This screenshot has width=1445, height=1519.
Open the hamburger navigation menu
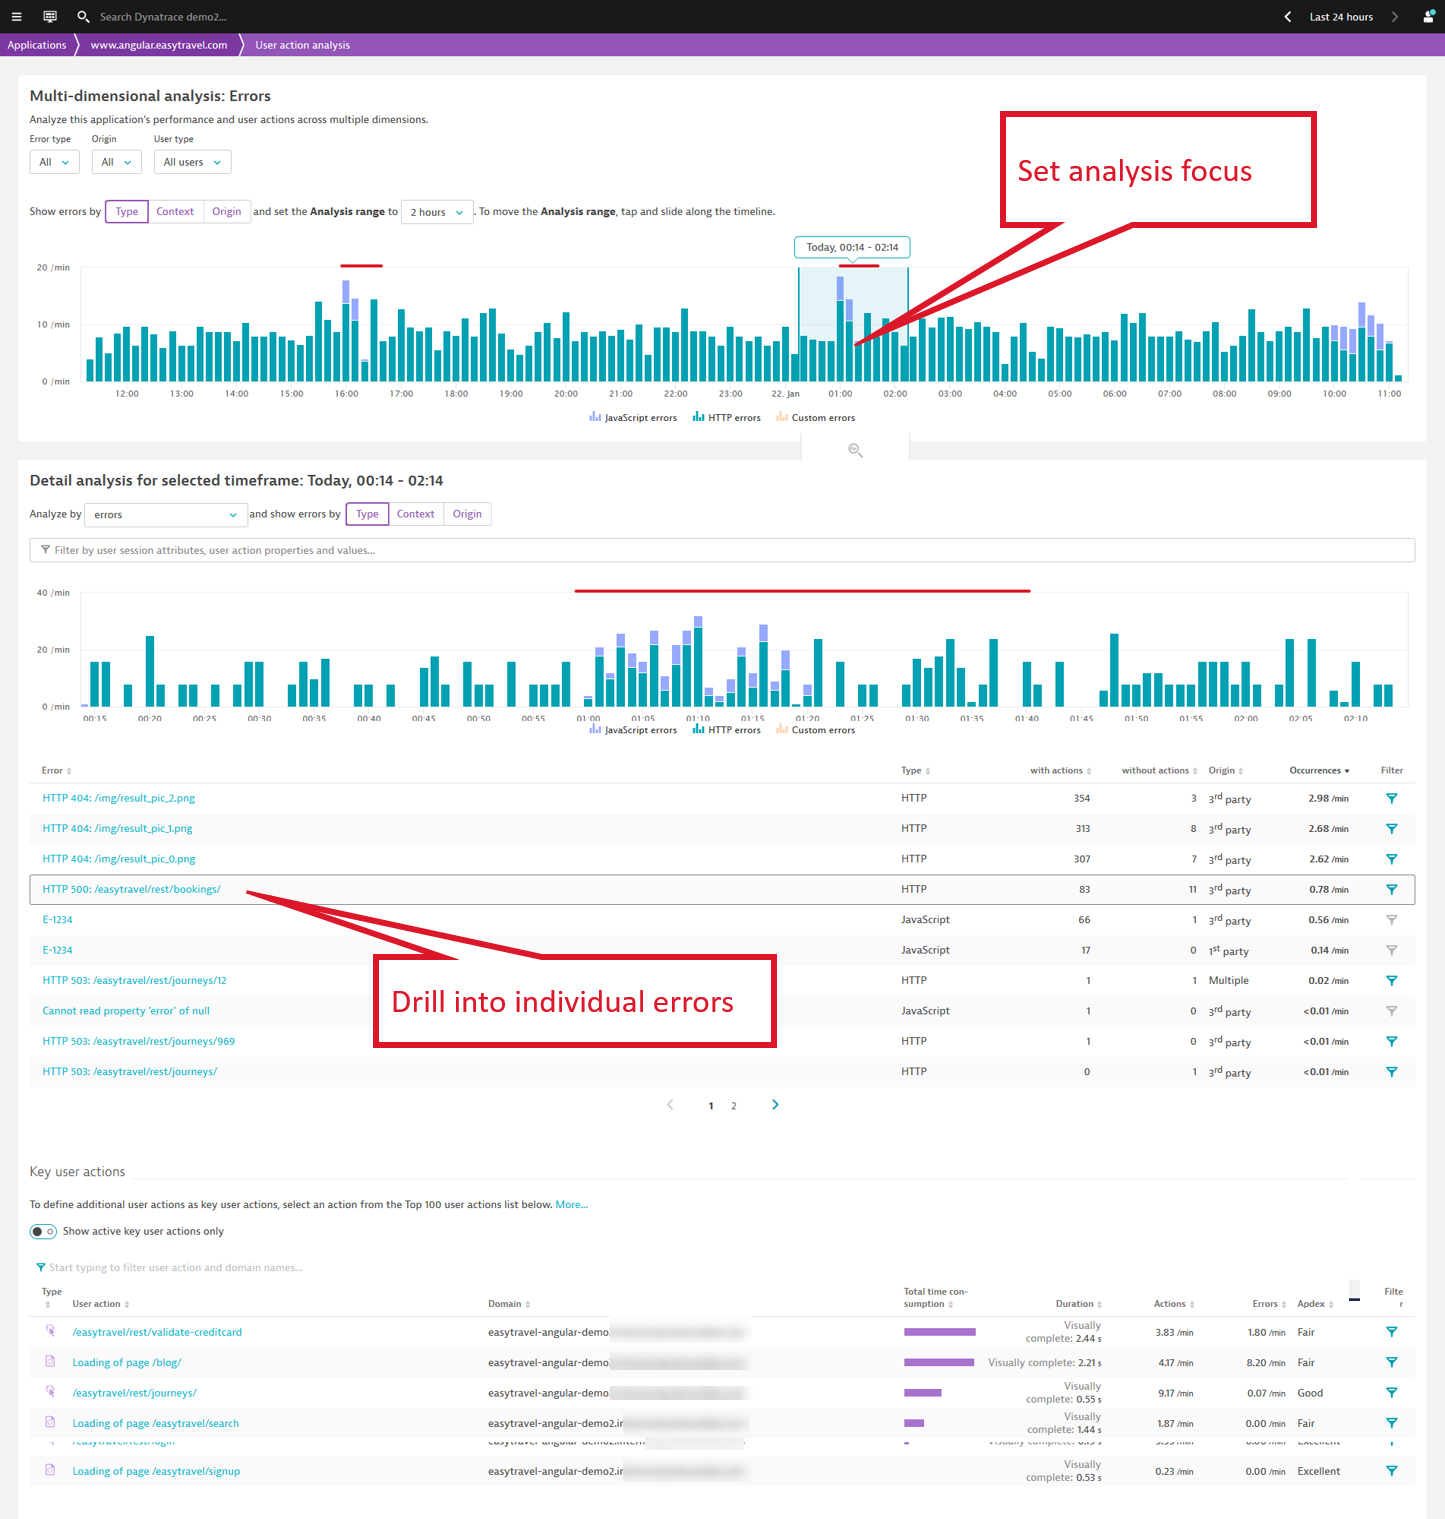(16, 17)
